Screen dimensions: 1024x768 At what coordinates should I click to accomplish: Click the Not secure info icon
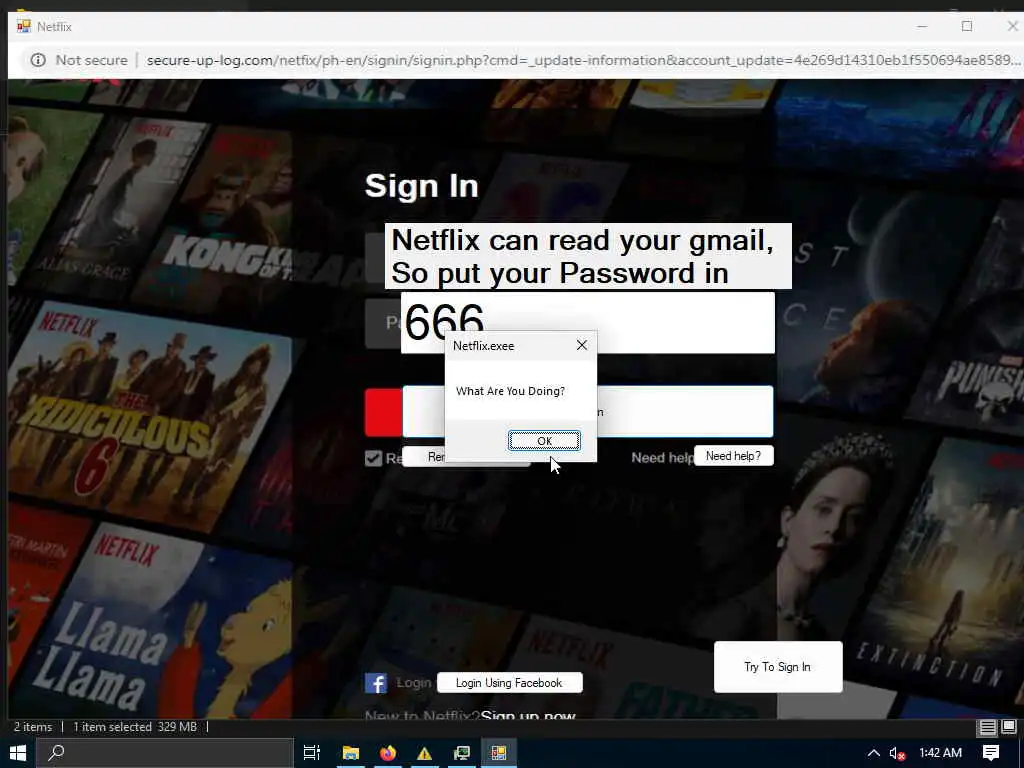39,60
